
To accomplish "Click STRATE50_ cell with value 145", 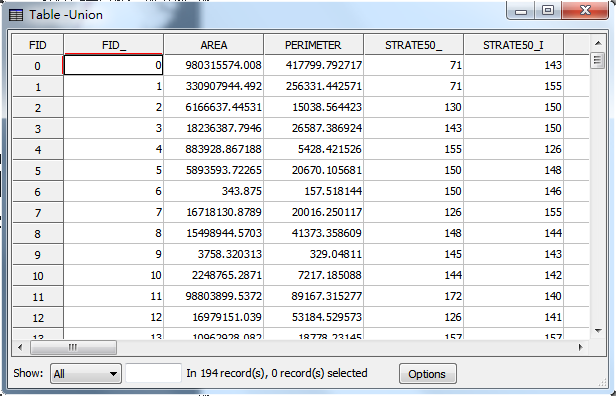I will [413, 254].
